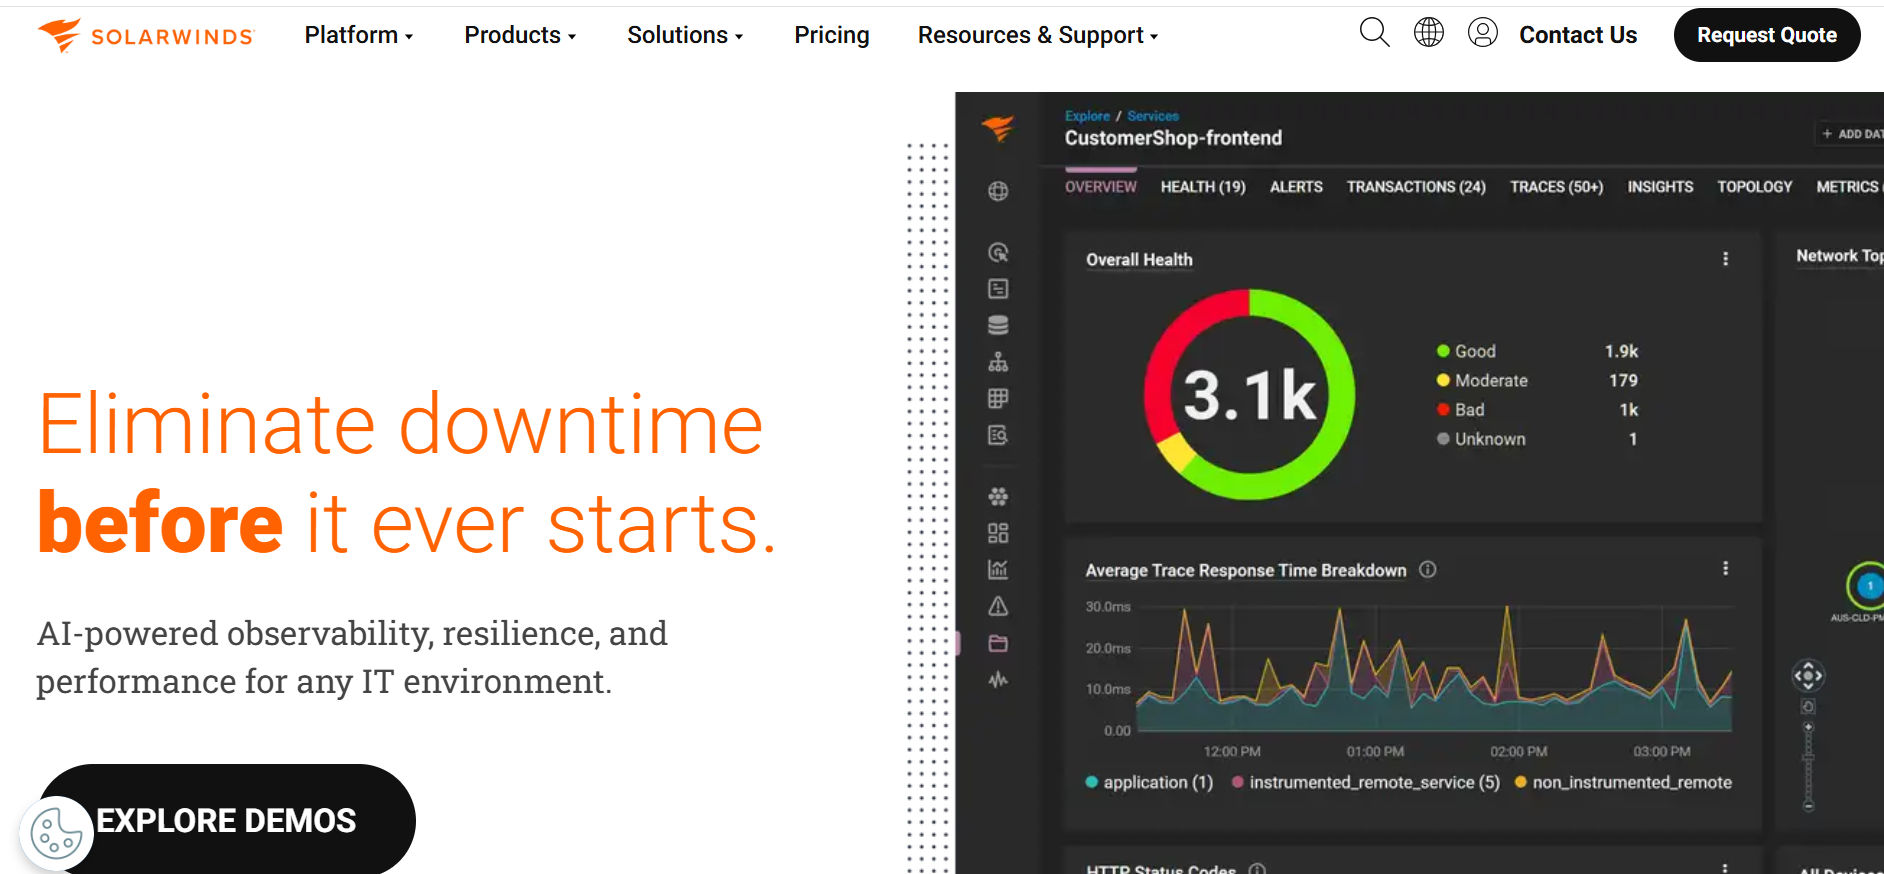
Task: Click the document list icon in dashboard sidebar
Action: point(998,289)
